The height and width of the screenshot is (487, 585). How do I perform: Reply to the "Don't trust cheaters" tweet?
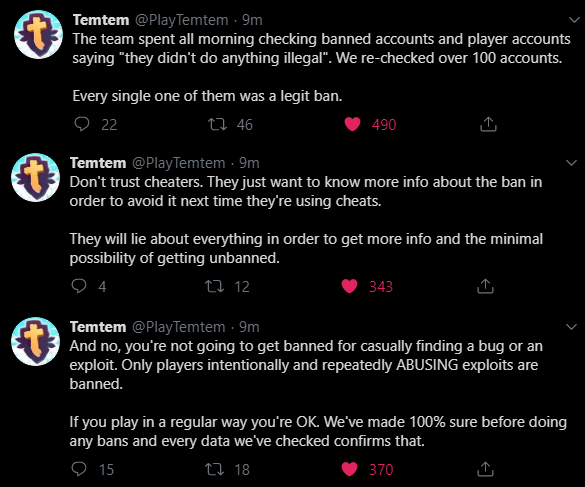click(79, 286)
